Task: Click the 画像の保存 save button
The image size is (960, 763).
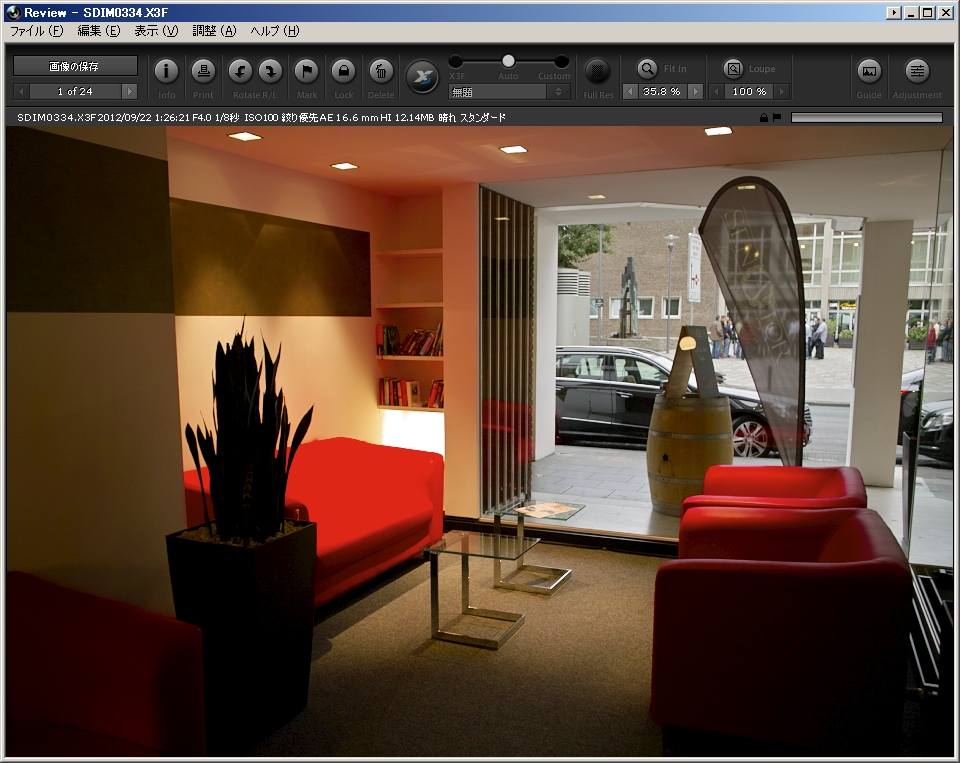Action: click(73, 66)
